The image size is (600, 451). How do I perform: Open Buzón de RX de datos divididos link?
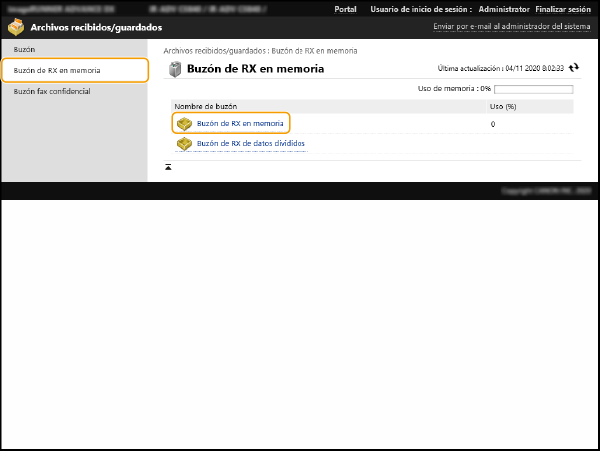click(251, 144)
